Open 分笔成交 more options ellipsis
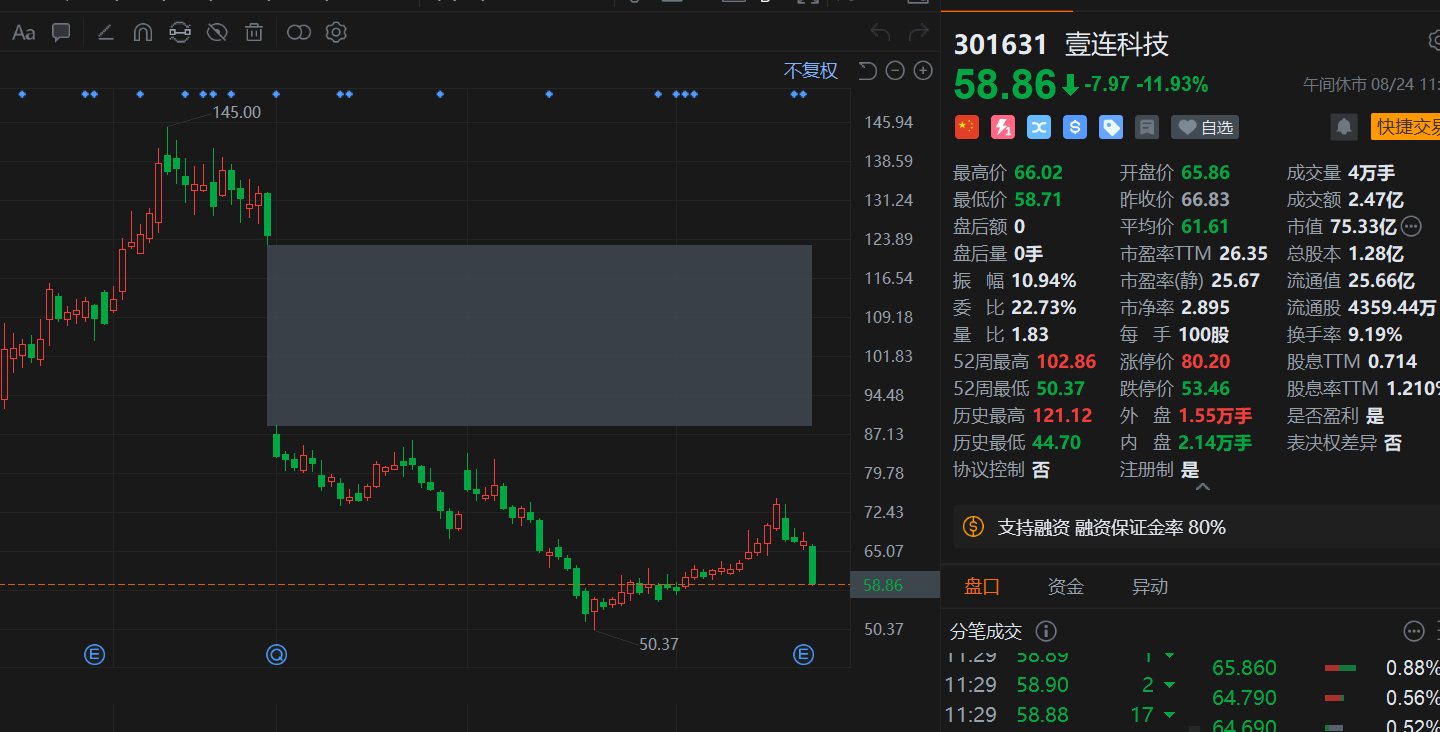 [x=1414, y=631]
